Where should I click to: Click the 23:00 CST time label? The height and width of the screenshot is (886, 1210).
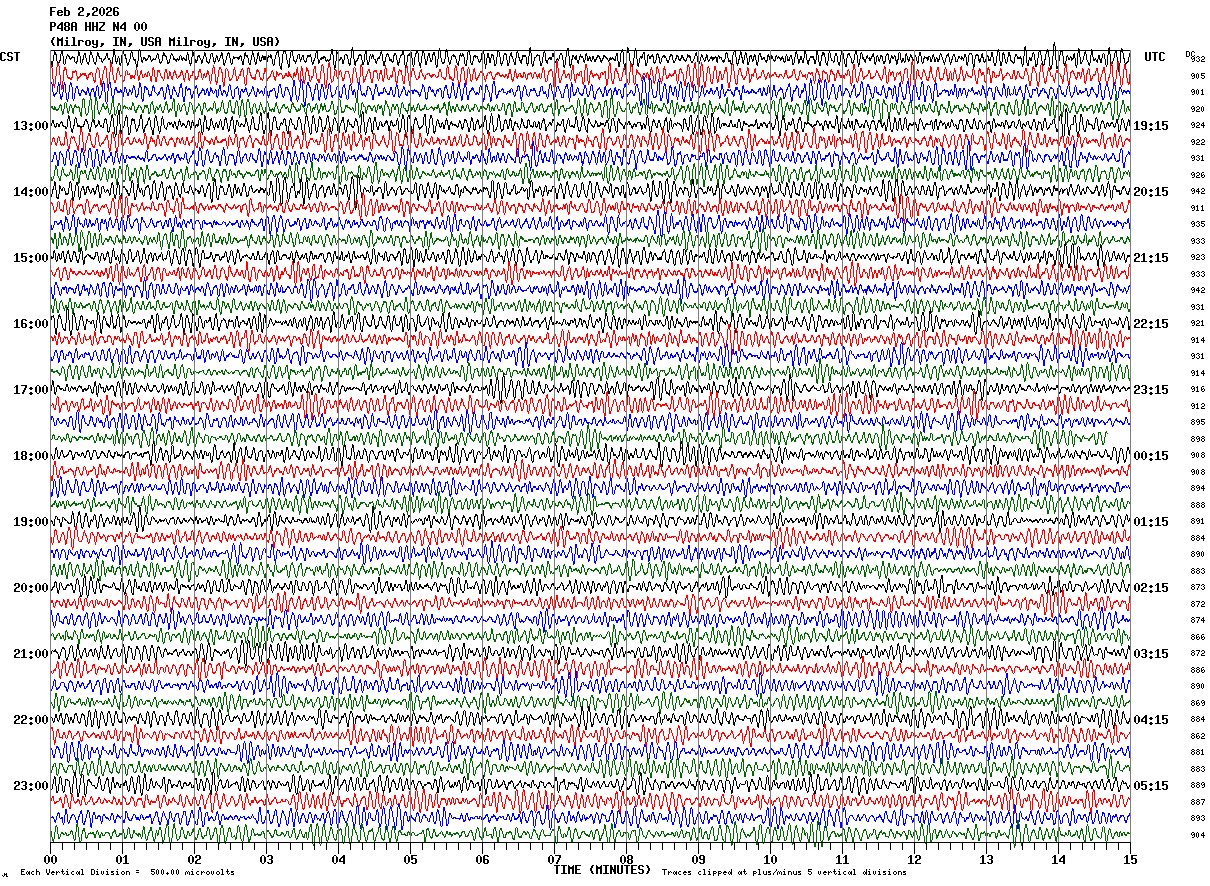tap(30, 786)
